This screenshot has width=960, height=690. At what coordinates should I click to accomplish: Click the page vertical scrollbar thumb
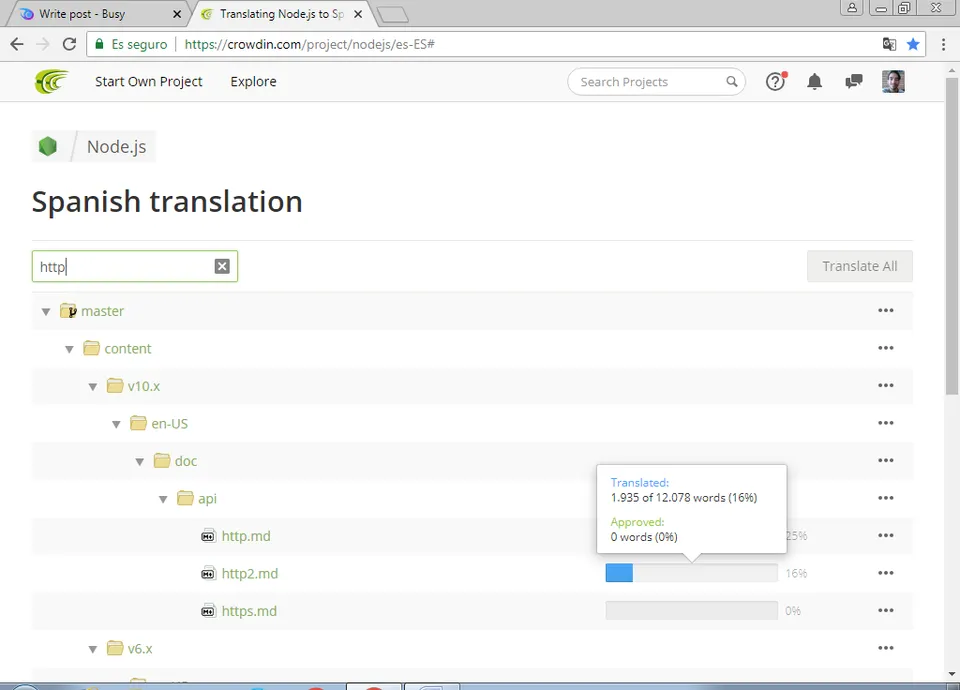coord(951,236)
